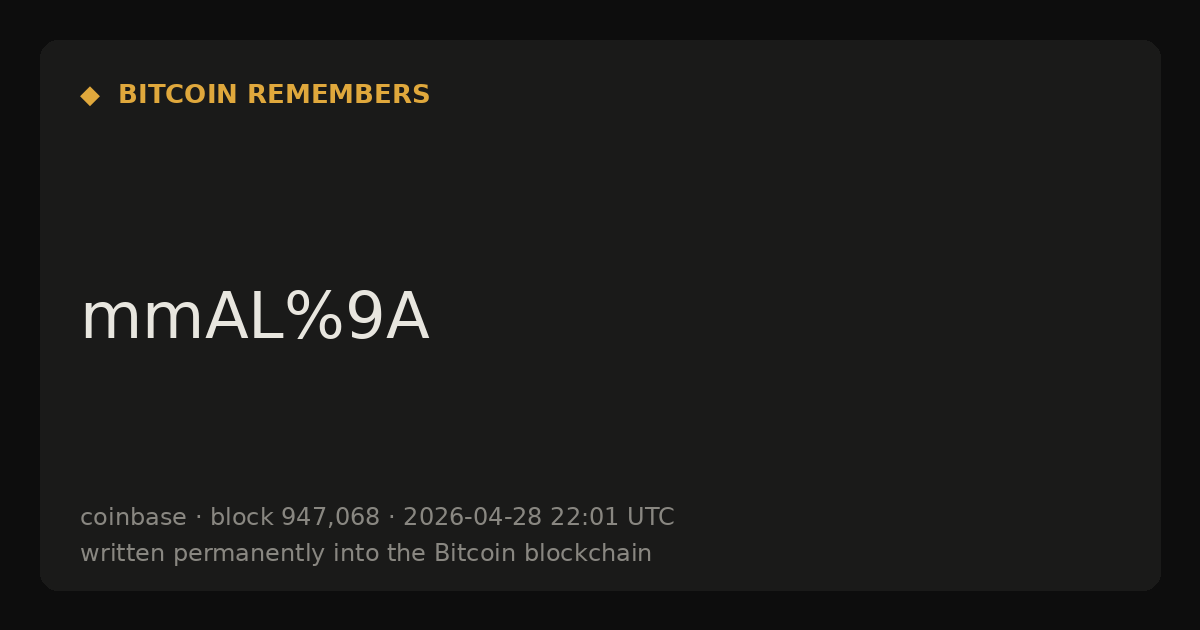Click the orange diamond icon
The height and width of the screenshot is (630, 1200).
(90, 96)
